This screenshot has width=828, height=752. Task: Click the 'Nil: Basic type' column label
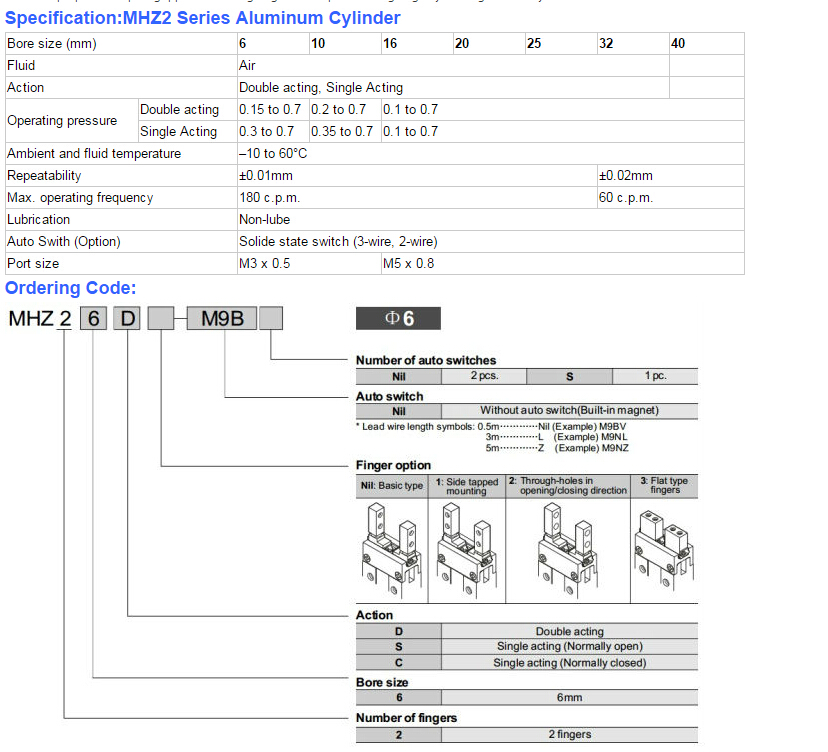click(x=392, y=486)
